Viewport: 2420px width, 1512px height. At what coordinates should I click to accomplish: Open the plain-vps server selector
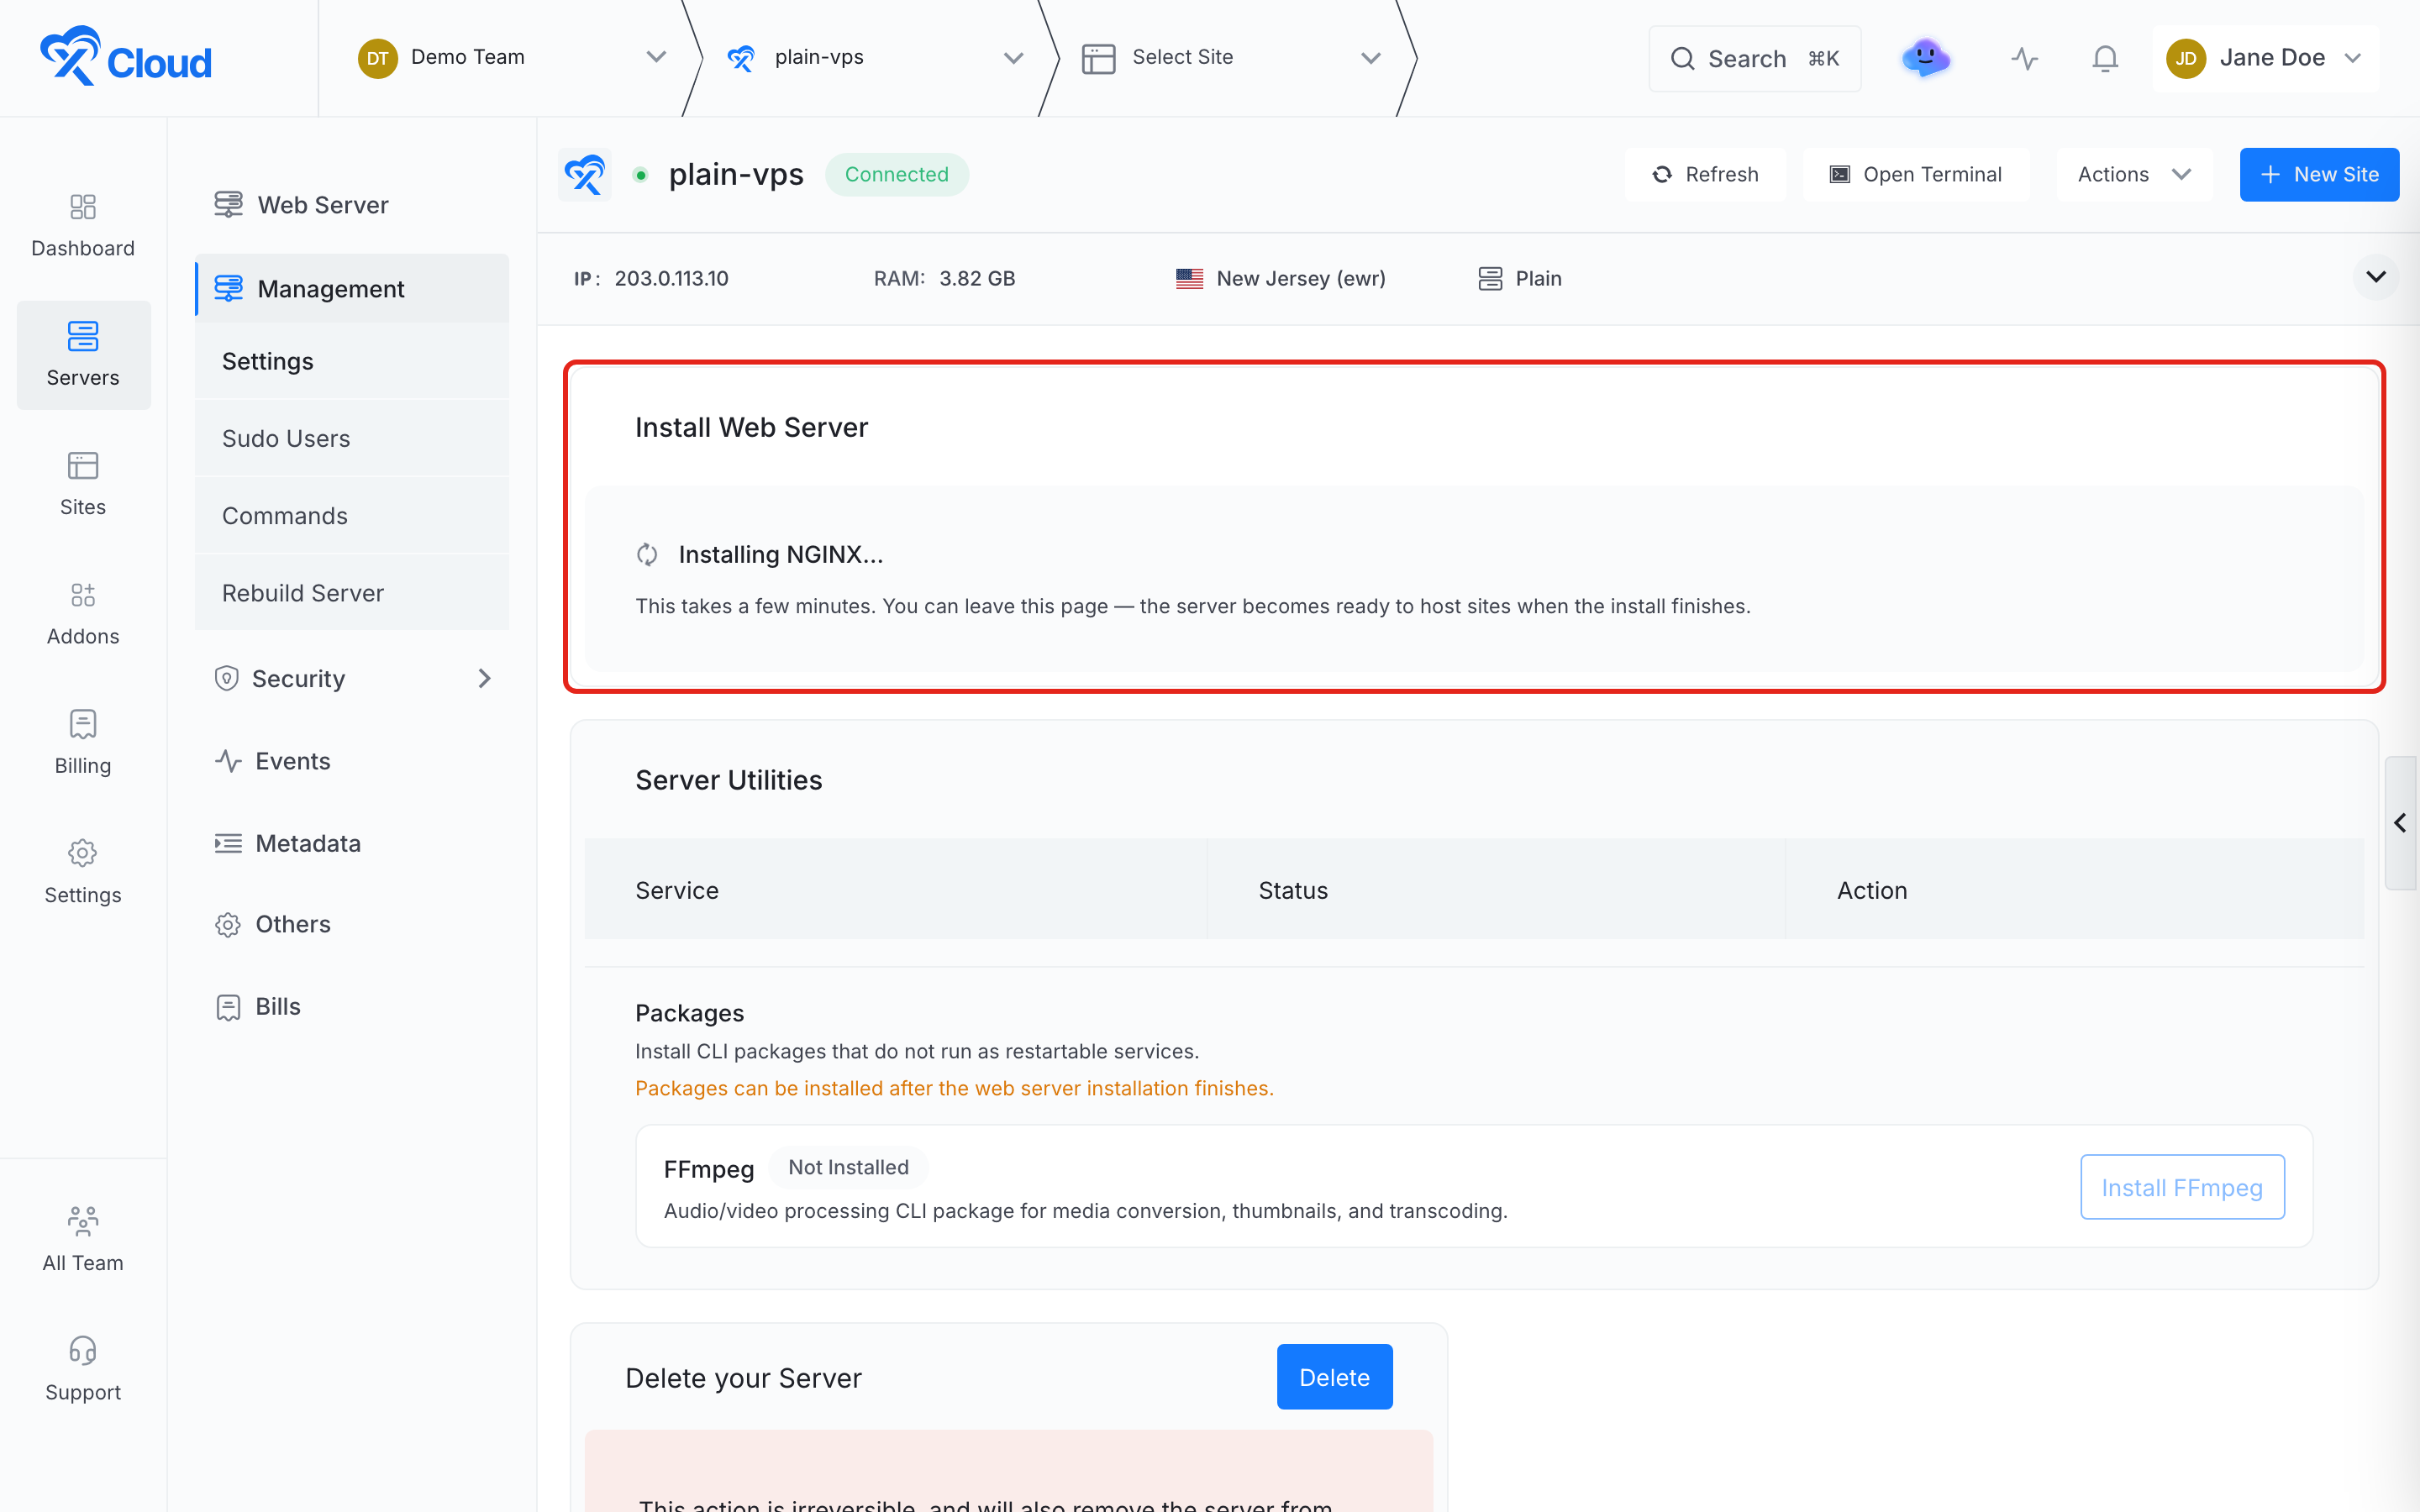(875, 57)
